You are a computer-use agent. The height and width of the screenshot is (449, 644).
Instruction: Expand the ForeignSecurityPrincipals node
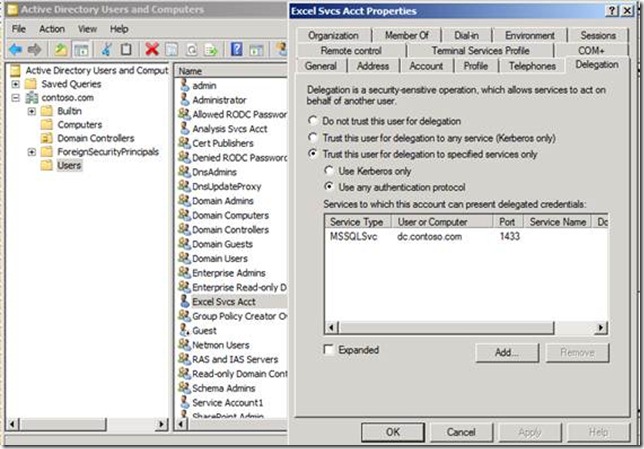point(33,152)
